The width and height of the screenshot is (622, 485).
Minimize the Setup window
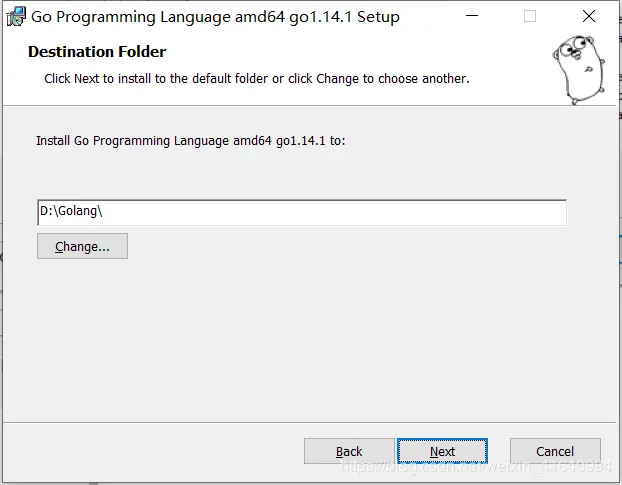coord(472,16)
